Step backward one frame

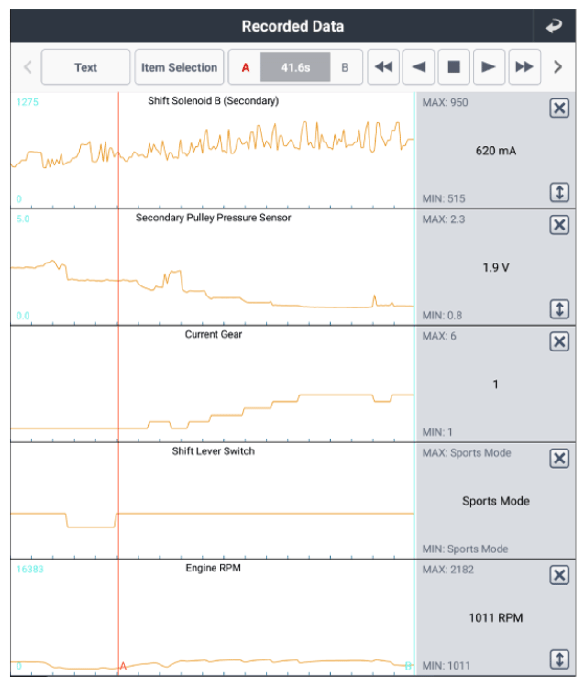[419, 67]
